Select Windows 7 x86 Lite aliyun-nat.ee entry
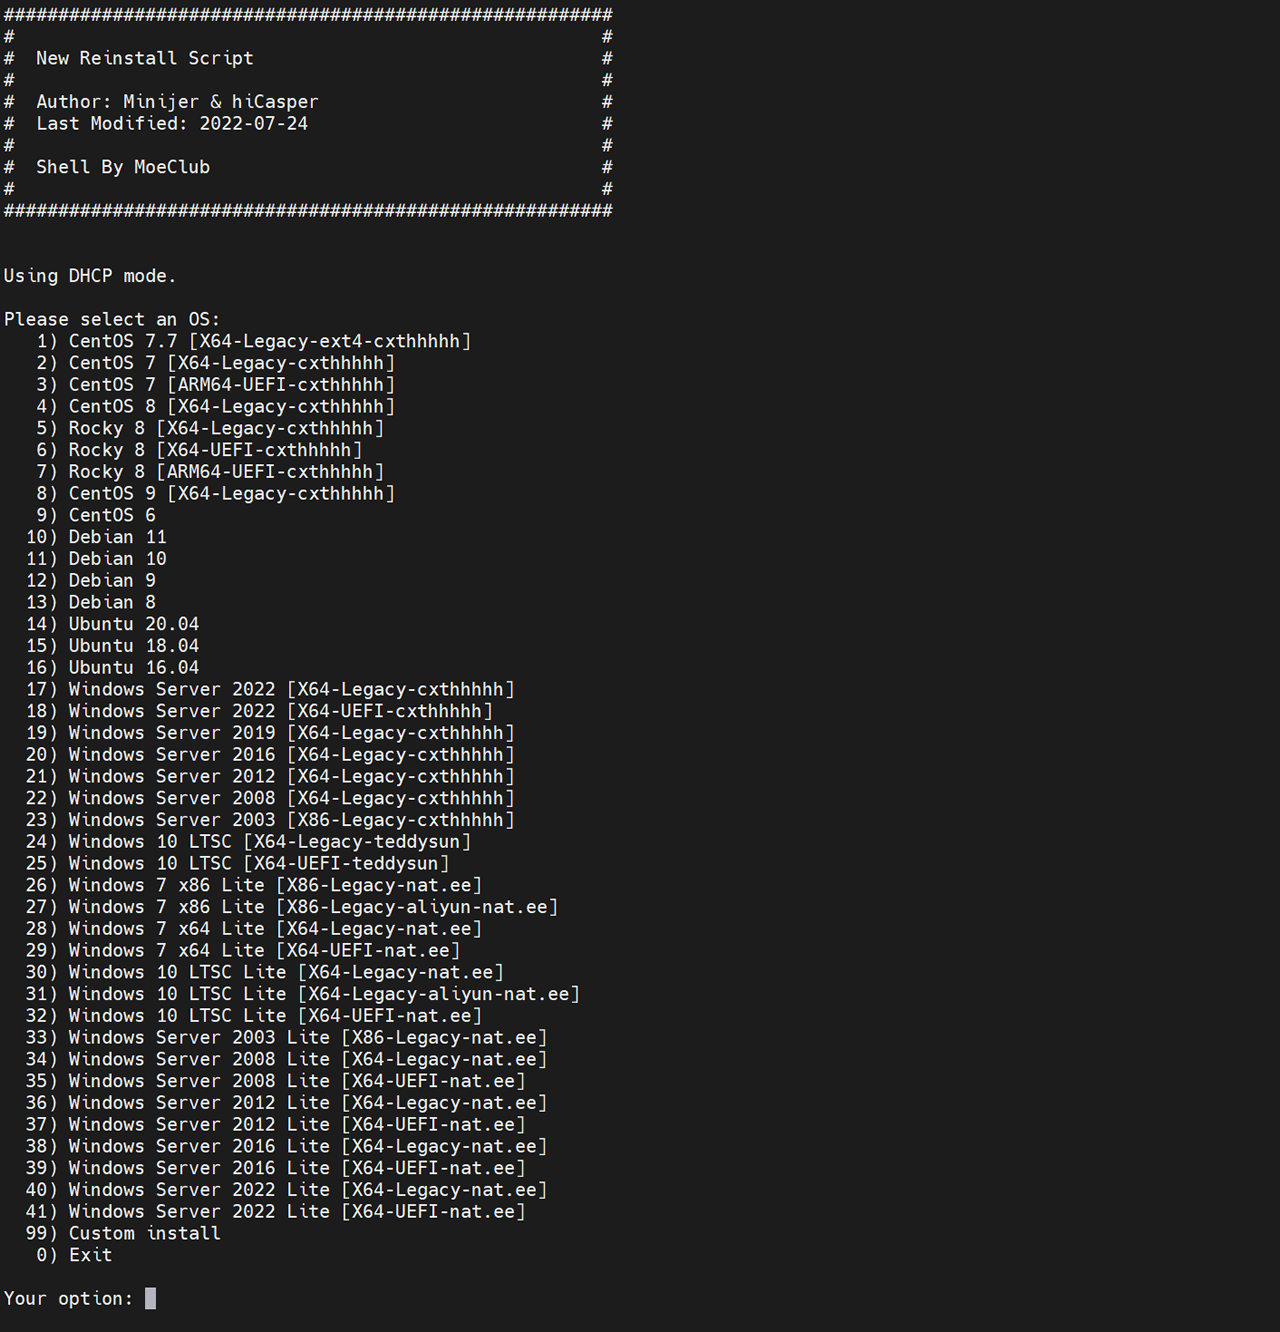The image size is (1280, 1332). [x=292, y=907]
